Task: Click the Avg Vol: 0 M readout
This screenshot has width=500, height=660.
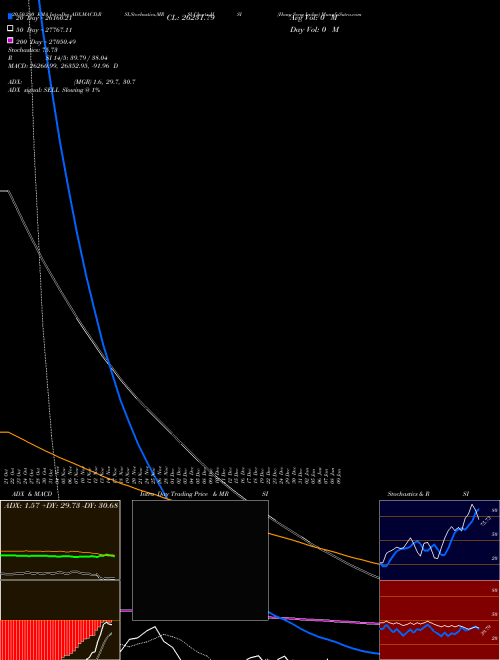Action: point(313,18)
